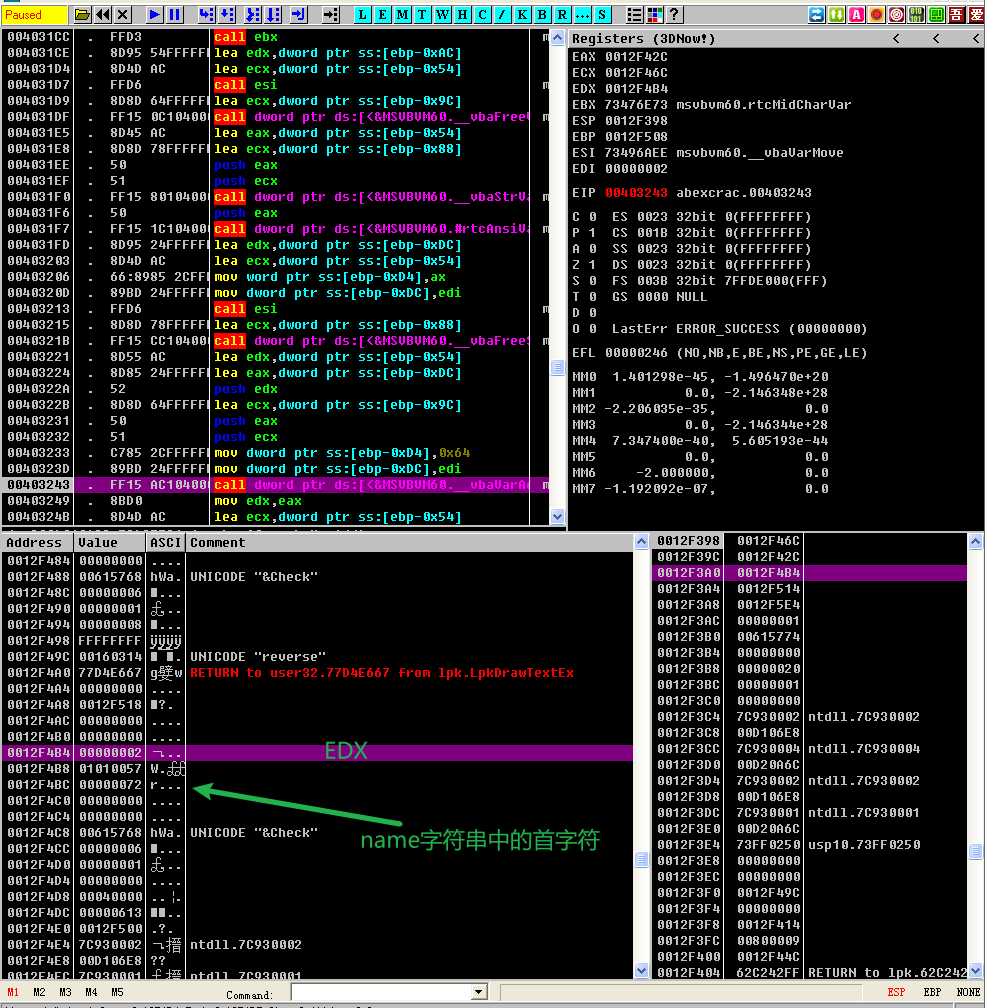Open a file with the folder icon
This screenshot has height=1008, width=985.
[x=82, y=14]
